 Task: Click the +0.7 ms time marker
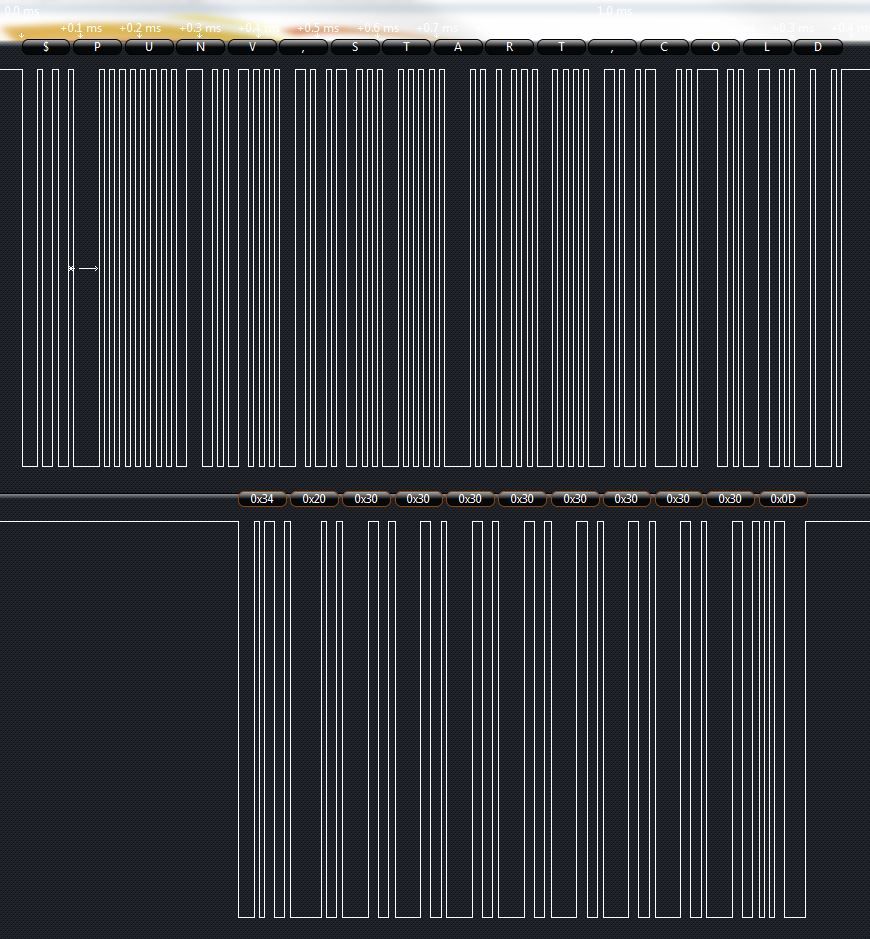[437, 28]
